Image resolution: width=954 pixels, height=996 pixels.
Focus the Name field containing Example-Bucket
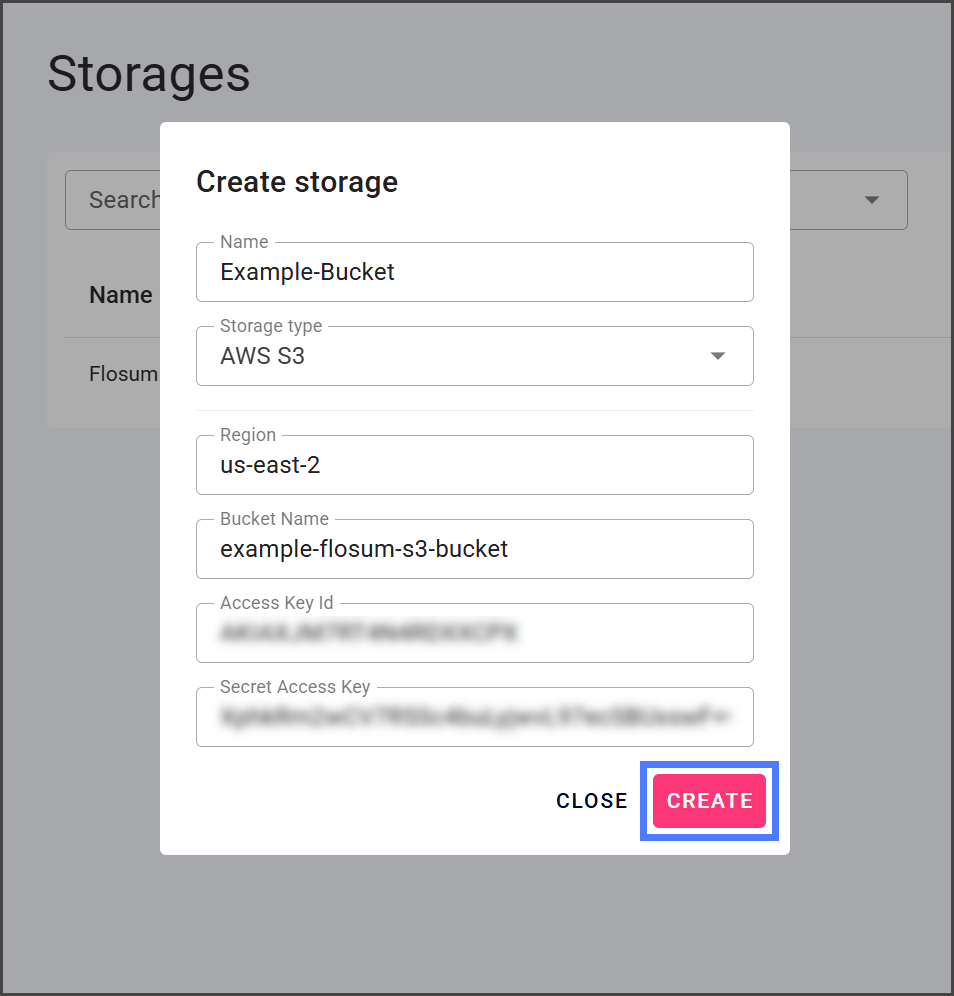tap(474, 272)
